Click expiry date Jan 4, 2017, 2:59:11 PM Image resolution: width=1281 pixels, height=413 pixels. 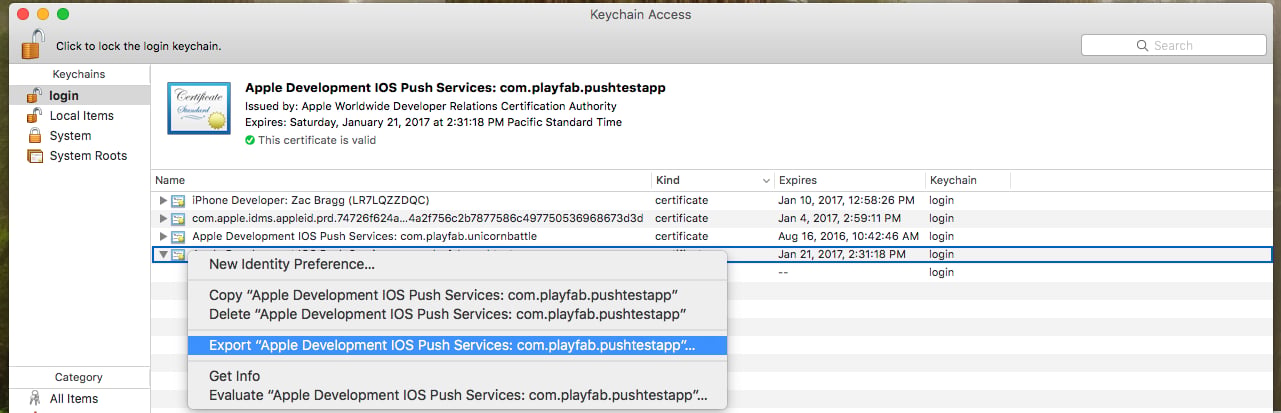839,218
